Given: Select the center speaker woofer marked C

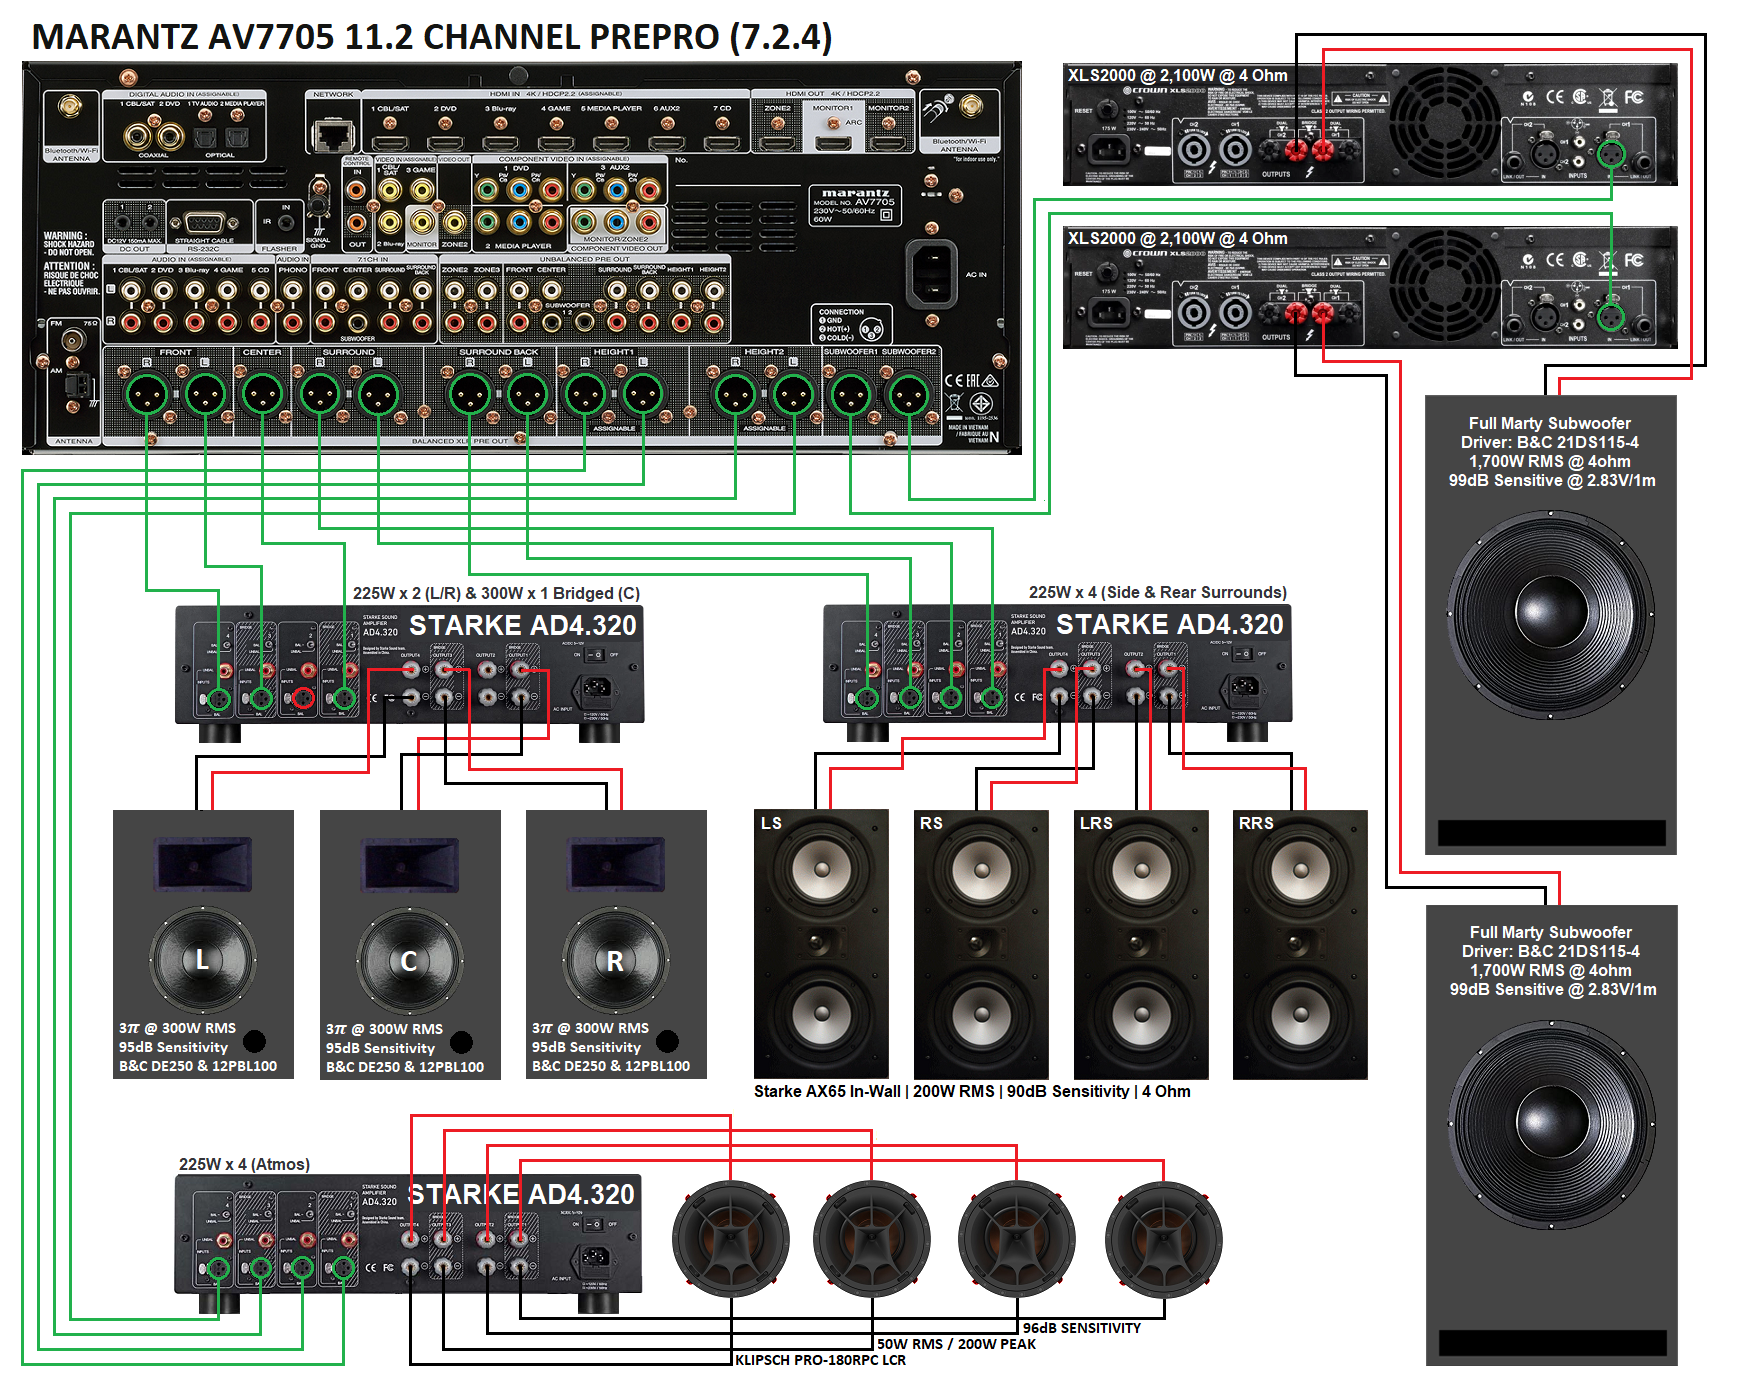Looking at the screenshot, I should [409, 961].
